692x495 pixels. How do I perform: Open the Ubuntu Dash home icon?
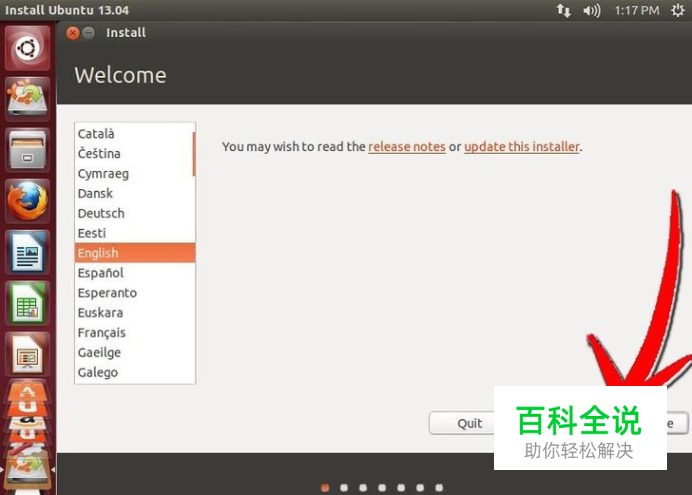point(27,48)
